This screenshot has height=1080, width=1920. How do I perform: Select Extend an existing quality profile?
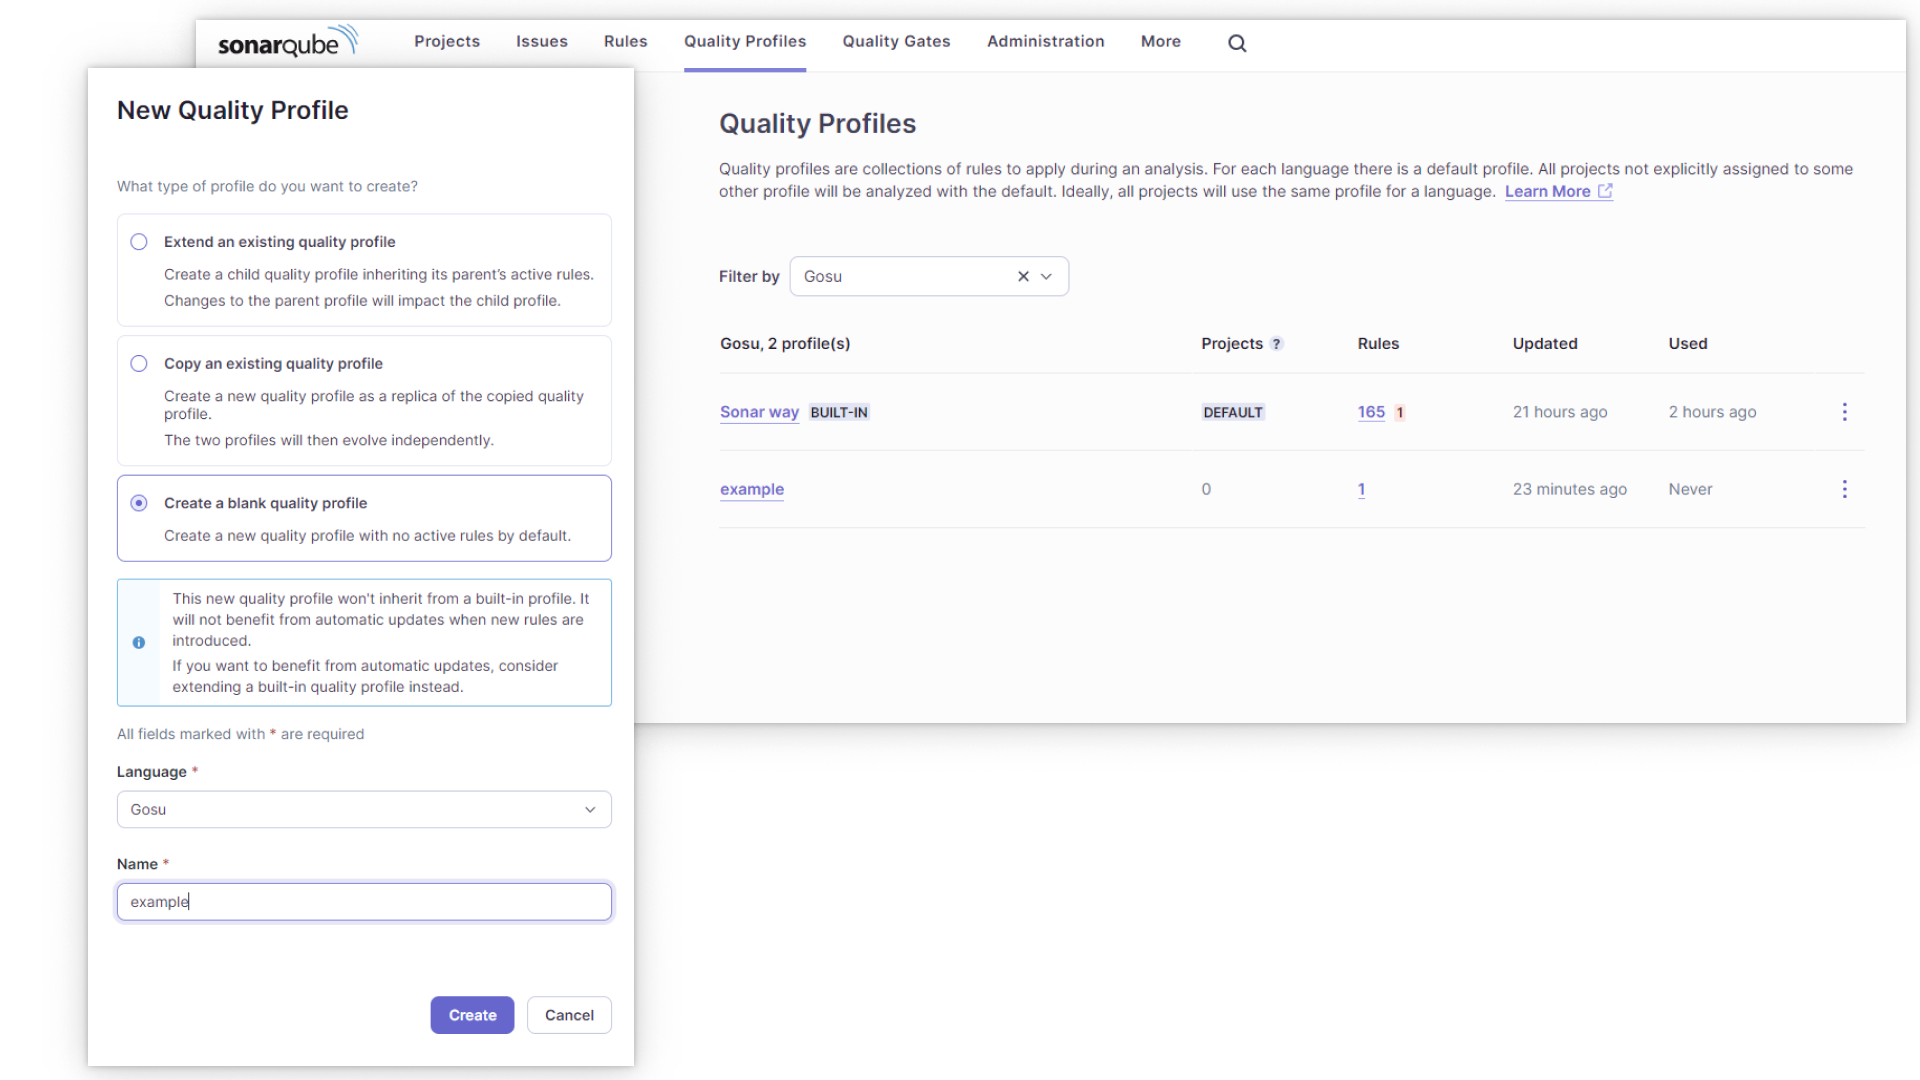pos(139,242)
